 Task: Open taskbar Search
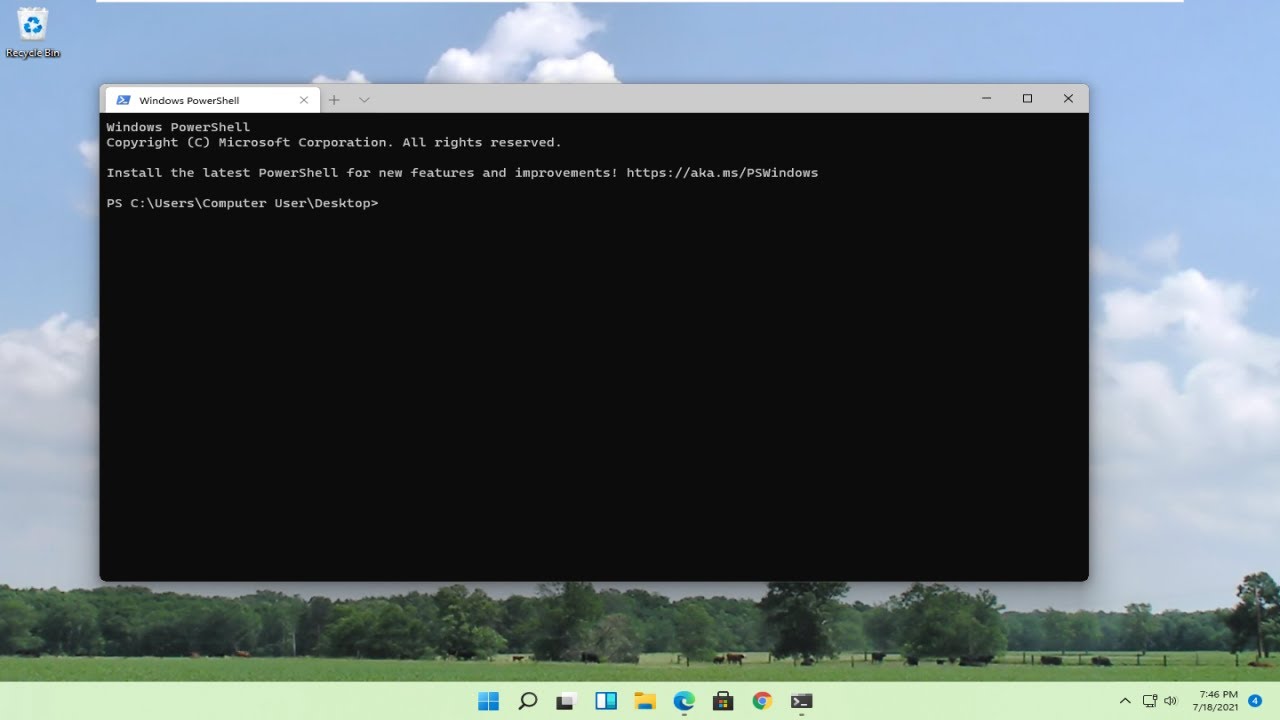pyautogui.click(x=528, y=701)
